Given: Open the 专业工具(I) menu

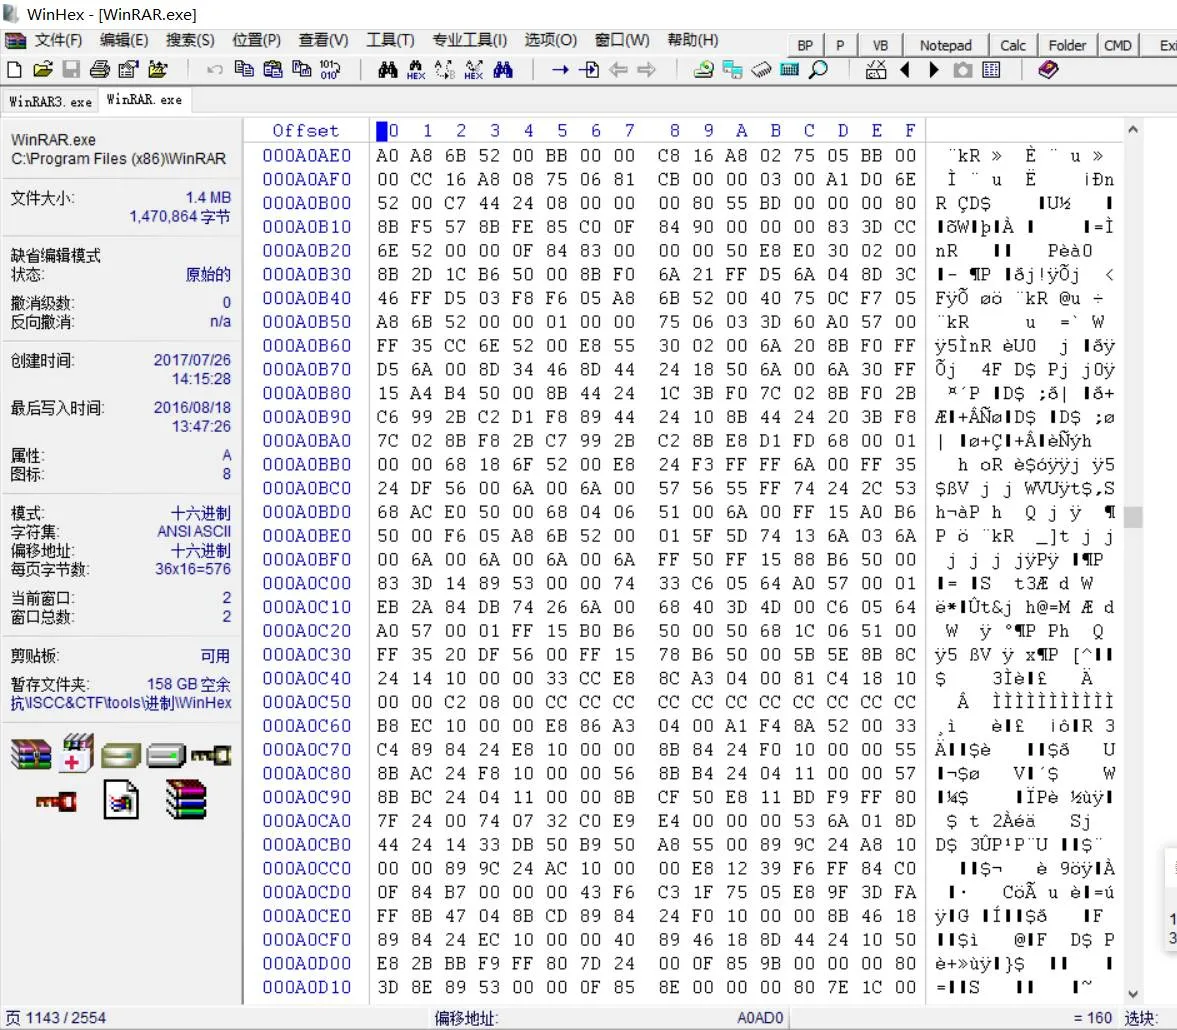Looking at the screenshot, I should tap(469, 40).
